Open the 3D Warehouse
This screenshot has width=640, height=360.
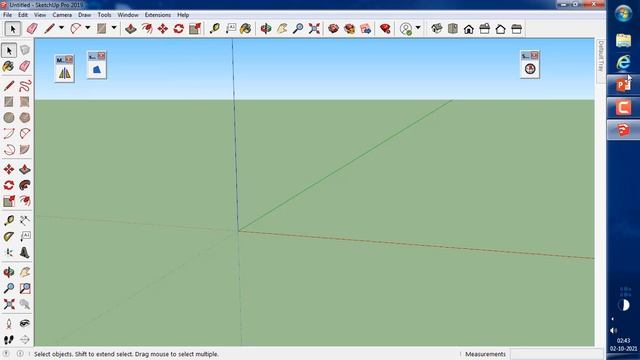pos(333,29)
